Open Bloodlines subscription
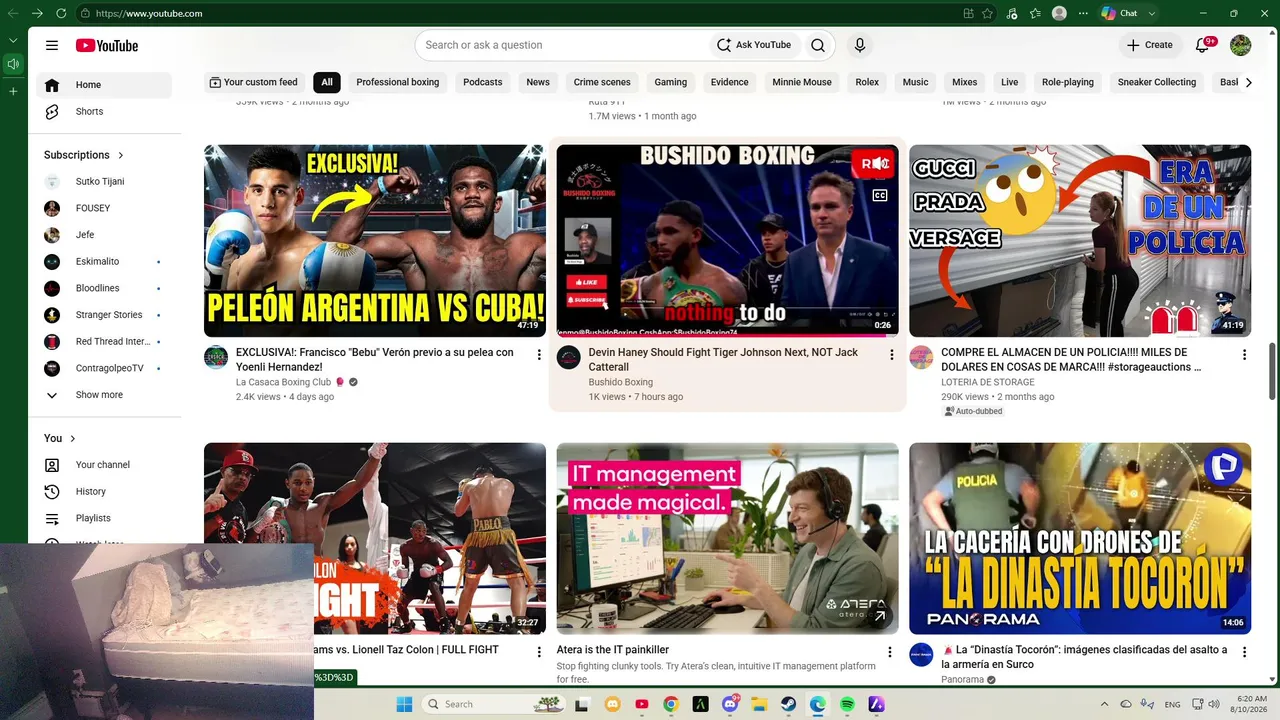The width and height of the screenshot is (1280, 720). [x=104, y=288]
